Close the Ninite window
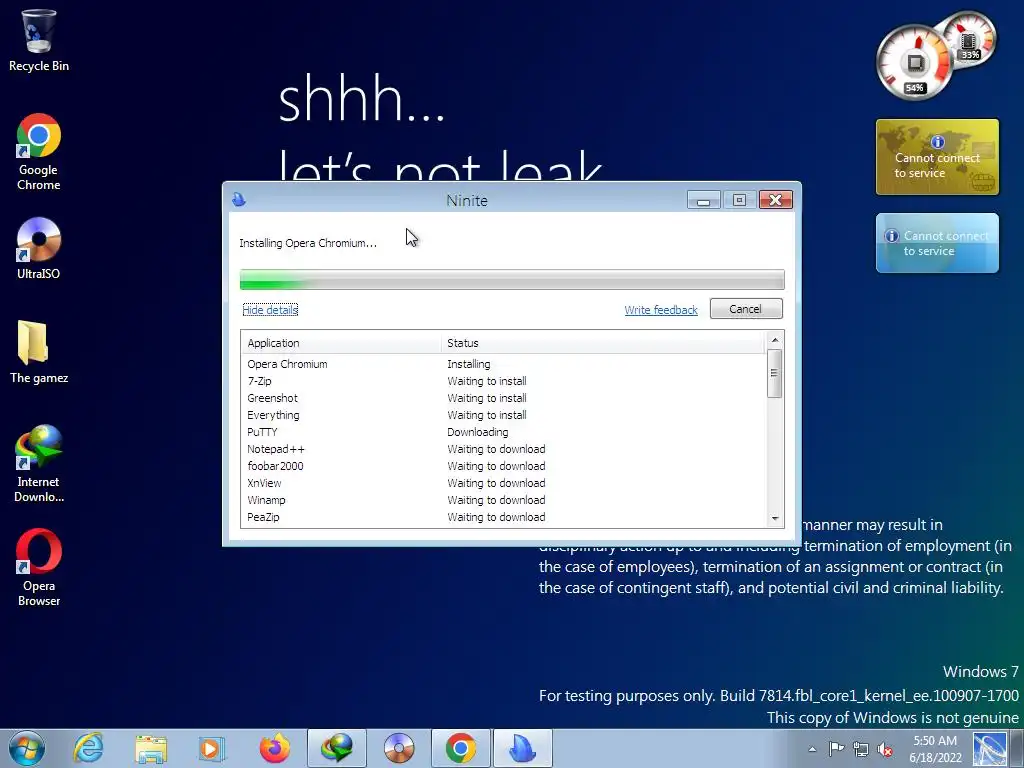Viewport: 1024px width, 768px height. 776,200
